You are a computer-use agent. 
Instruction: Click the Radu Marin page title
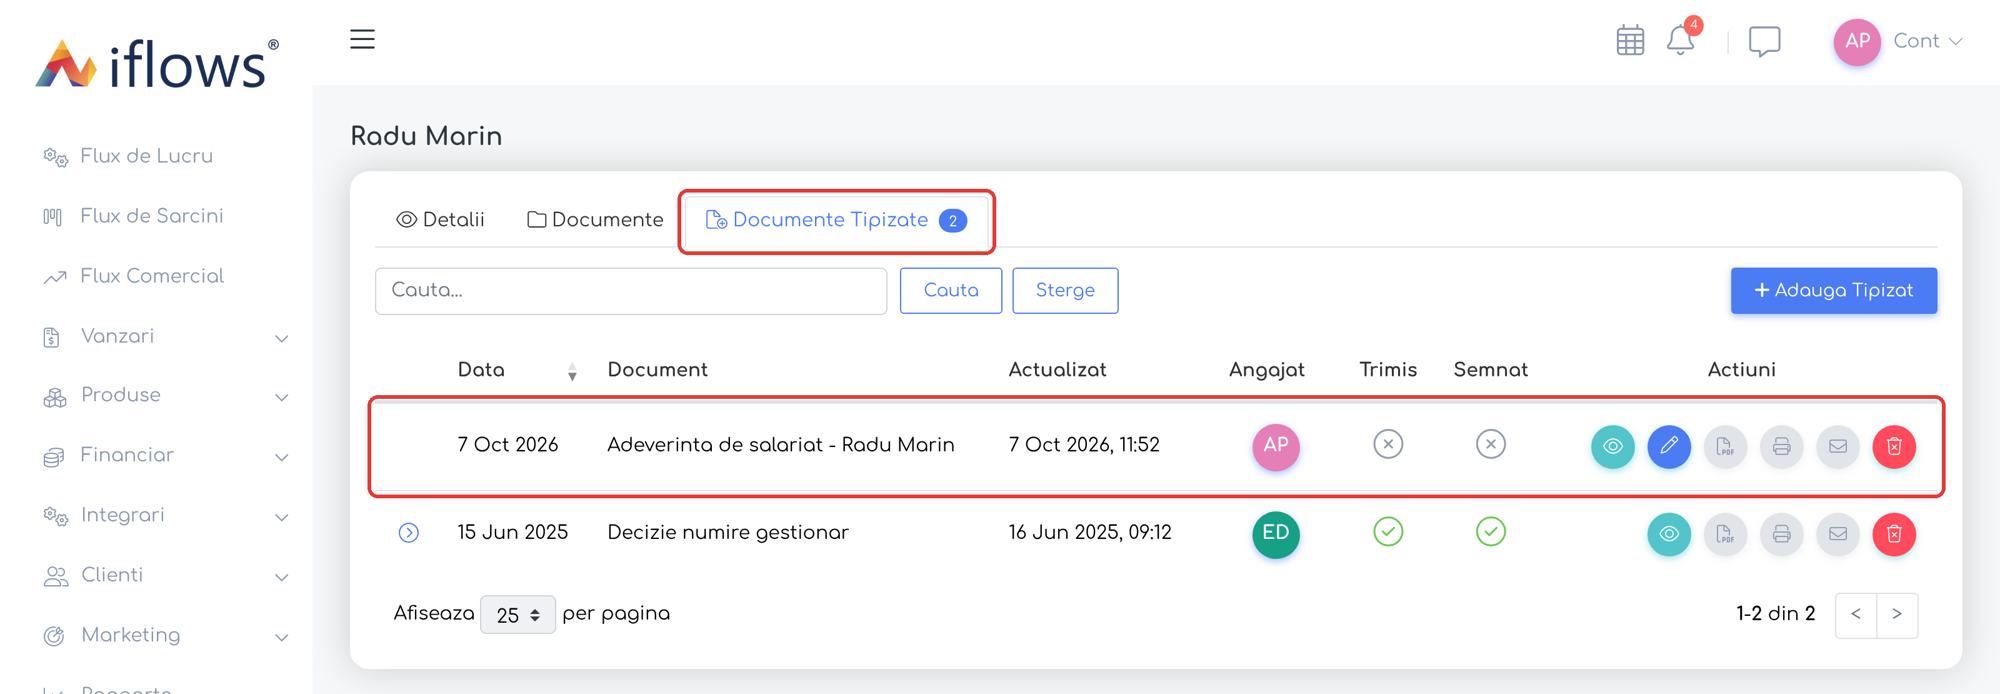coord(426,136)
